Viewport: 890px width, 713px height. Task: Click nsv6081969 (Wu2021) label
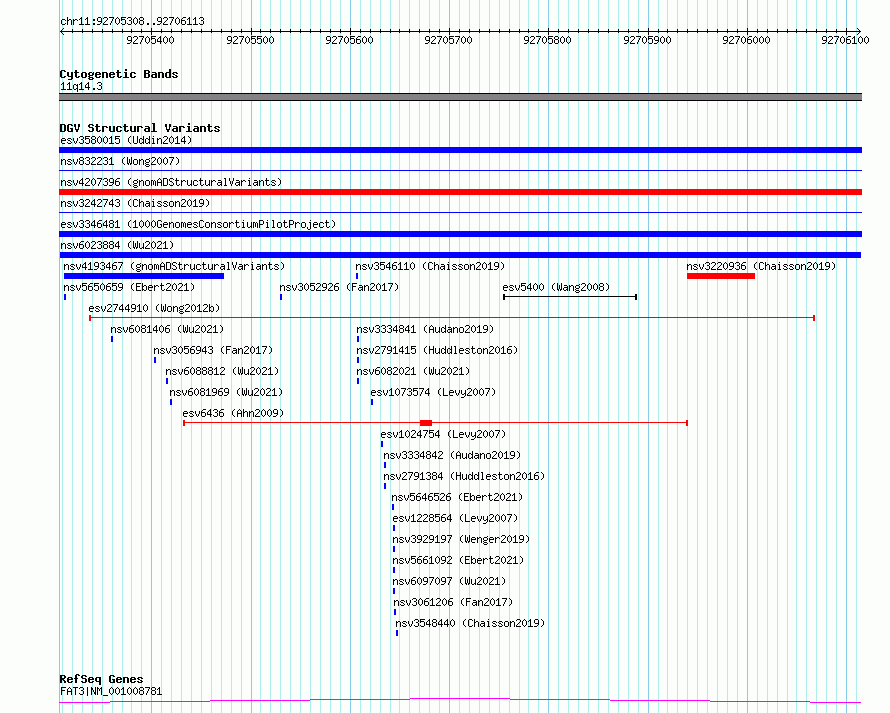(x=226, y=392)
